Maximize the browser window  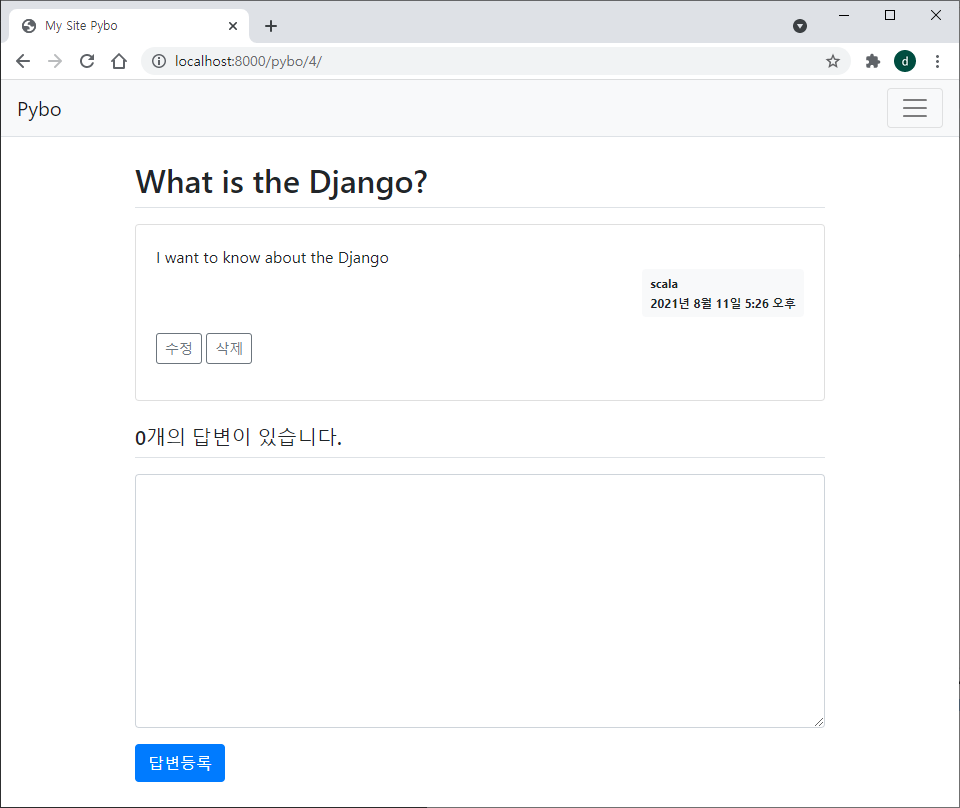coord(890,15)
